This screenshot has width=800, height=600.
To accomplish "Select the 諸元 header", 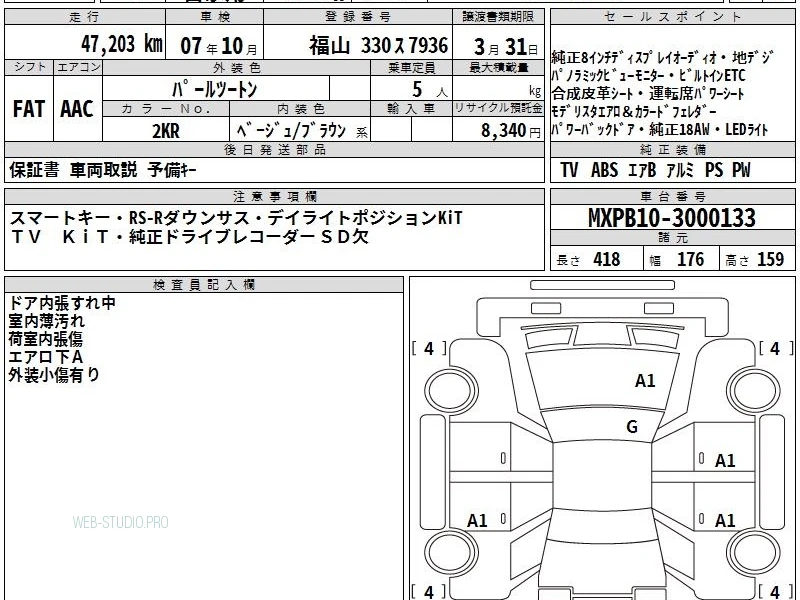I will pyautogui.click(x=672, y=238).
